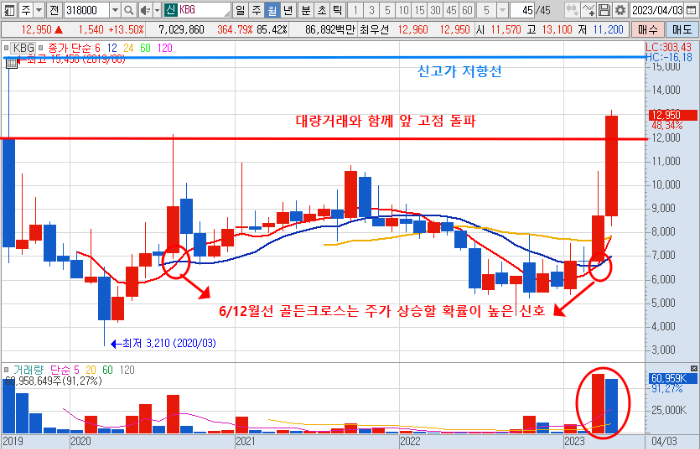Switch to yearly chart 년
700x449 pixels.
[288, 10]
